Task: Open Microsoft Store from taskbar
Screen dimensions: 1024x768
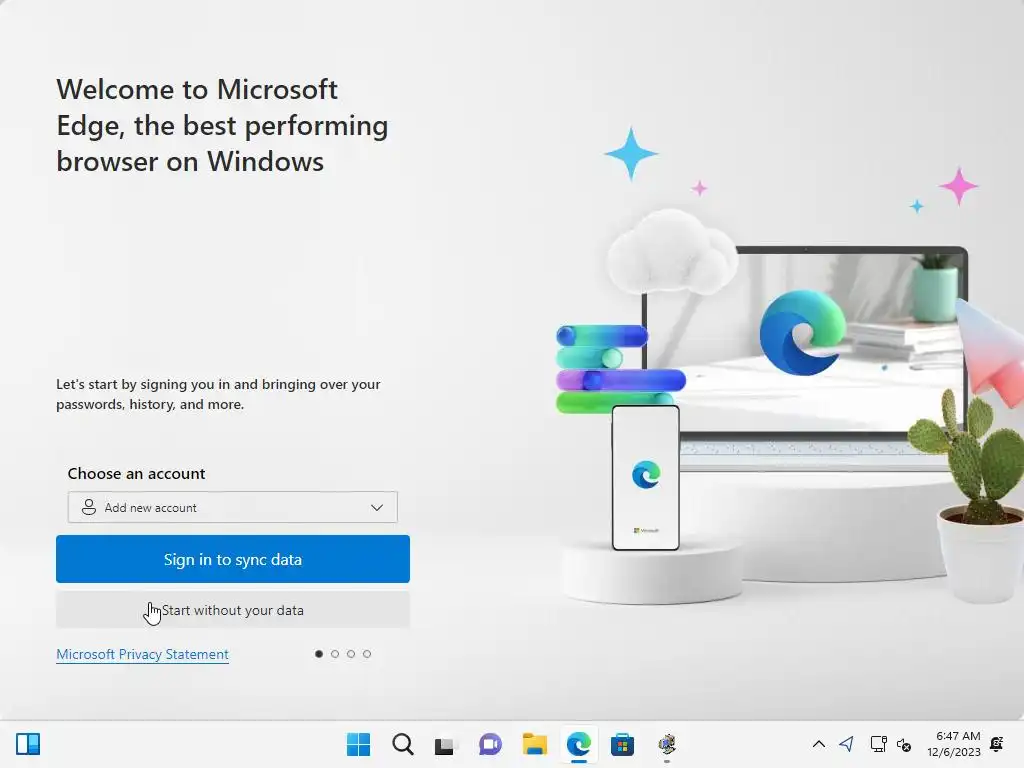Action: tap(622, 744)
